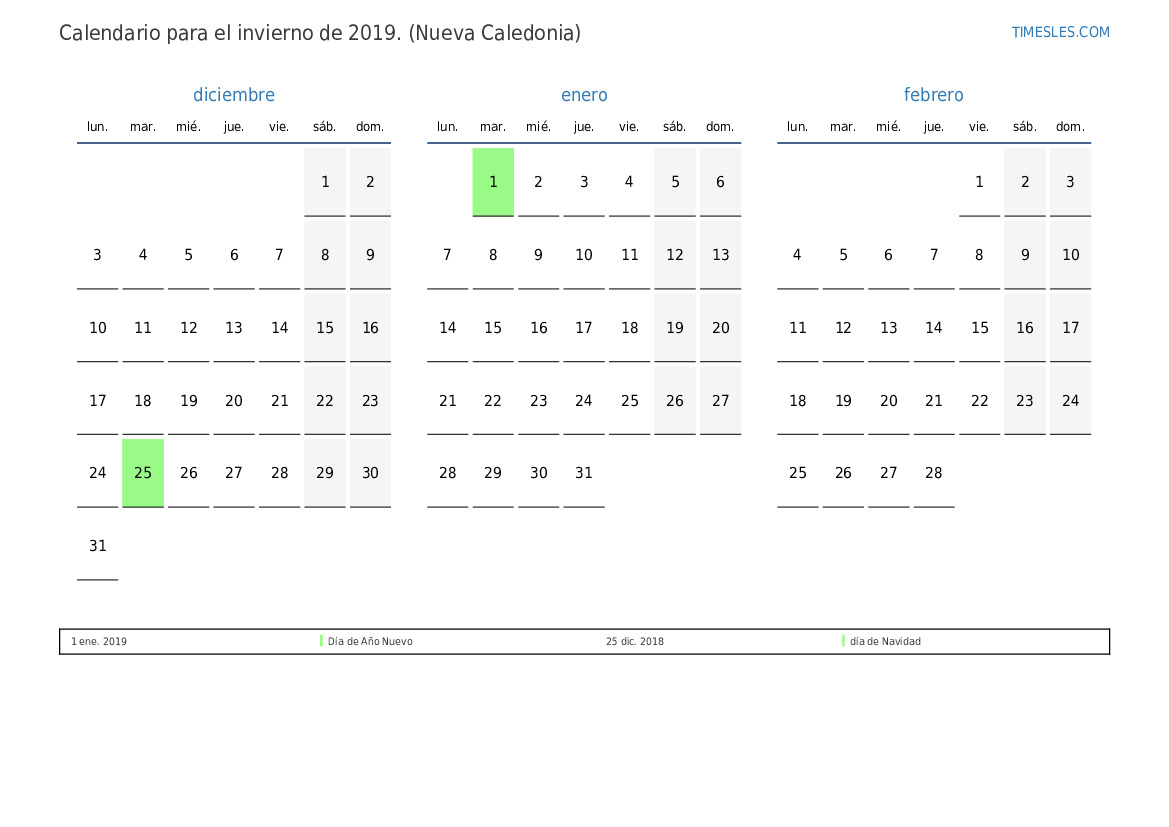Click the enero month heading
The width and height of the screenshot is (1169, 827).
tap(584, 95)
